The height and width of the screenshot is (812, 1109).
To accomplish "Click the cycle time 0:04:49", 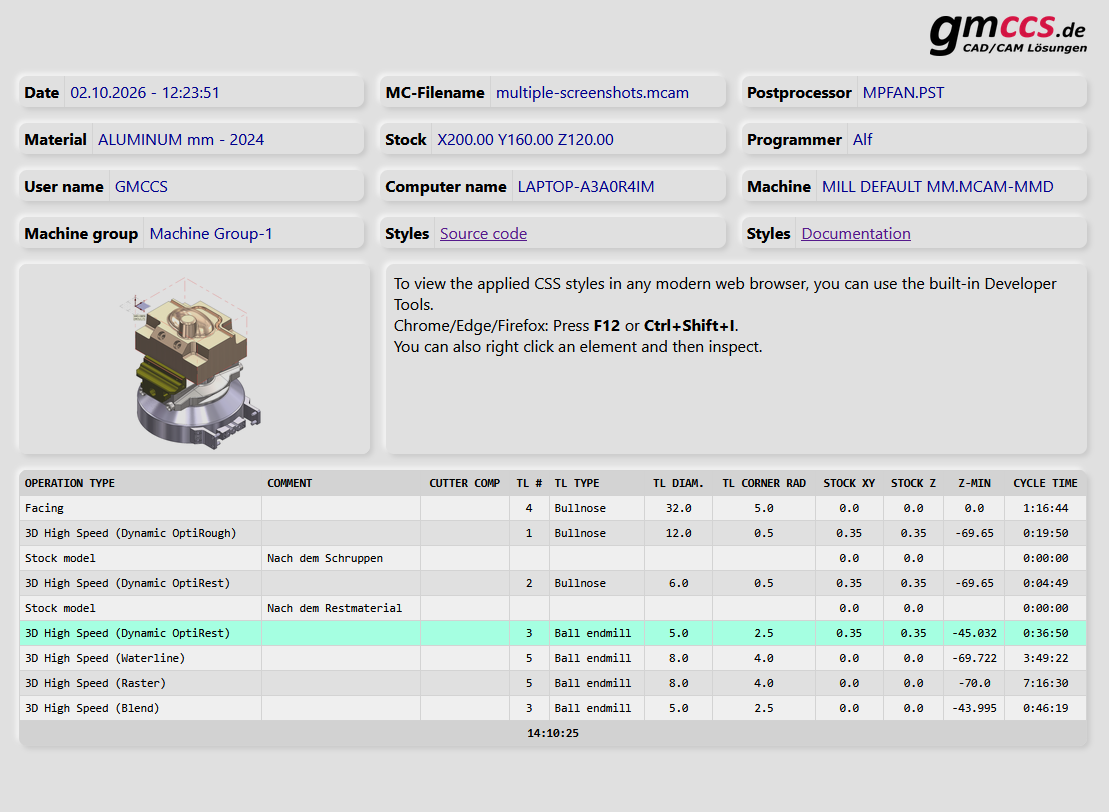I will (1045, 583).
